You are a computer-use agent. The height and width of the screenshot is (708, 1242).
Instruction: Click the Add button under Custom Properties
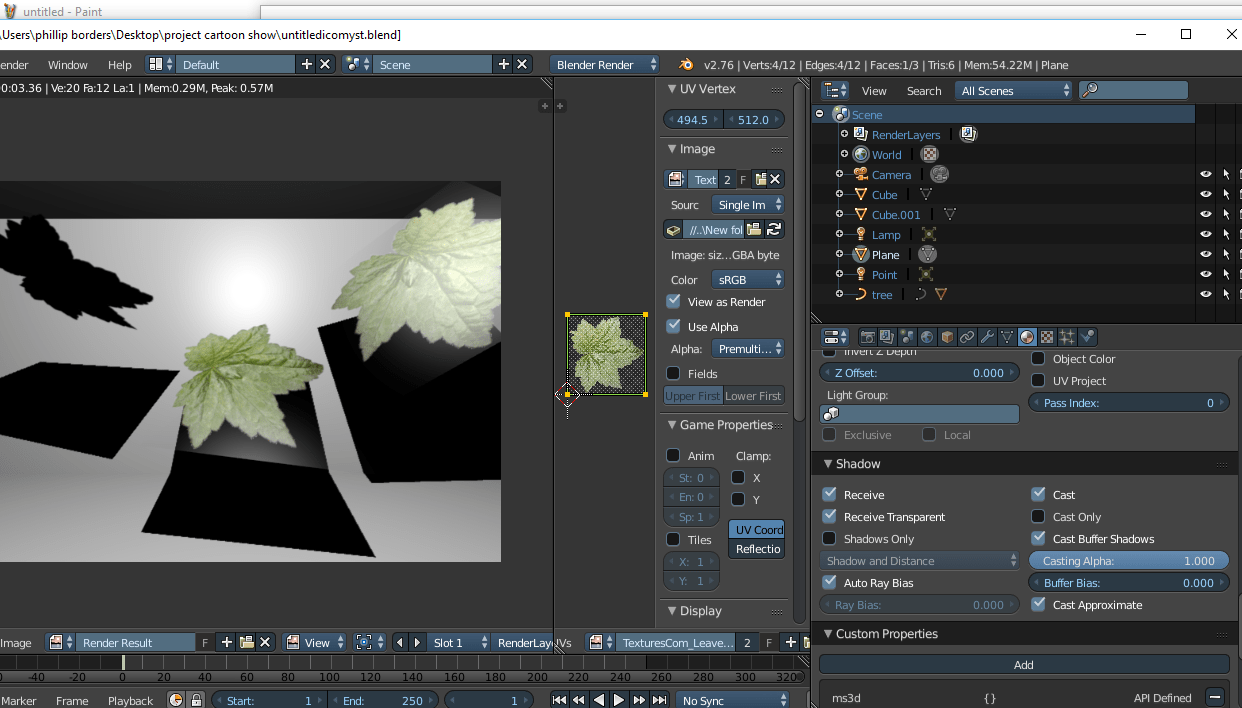coord(1023,664)
